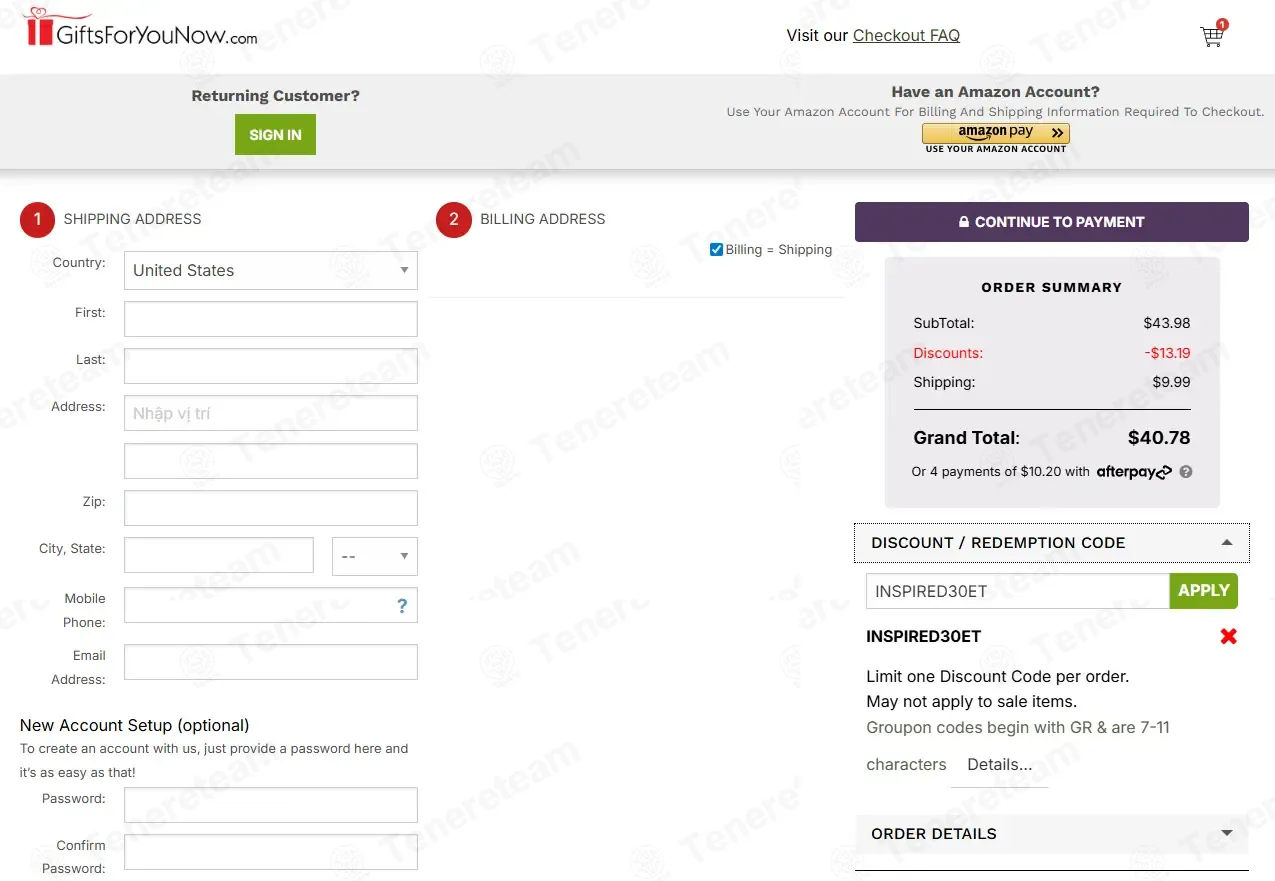Image resolution: width=1275 pixels, height=881 pixels.
Task: Click Continue to Payment
Action: point(1052,222)
